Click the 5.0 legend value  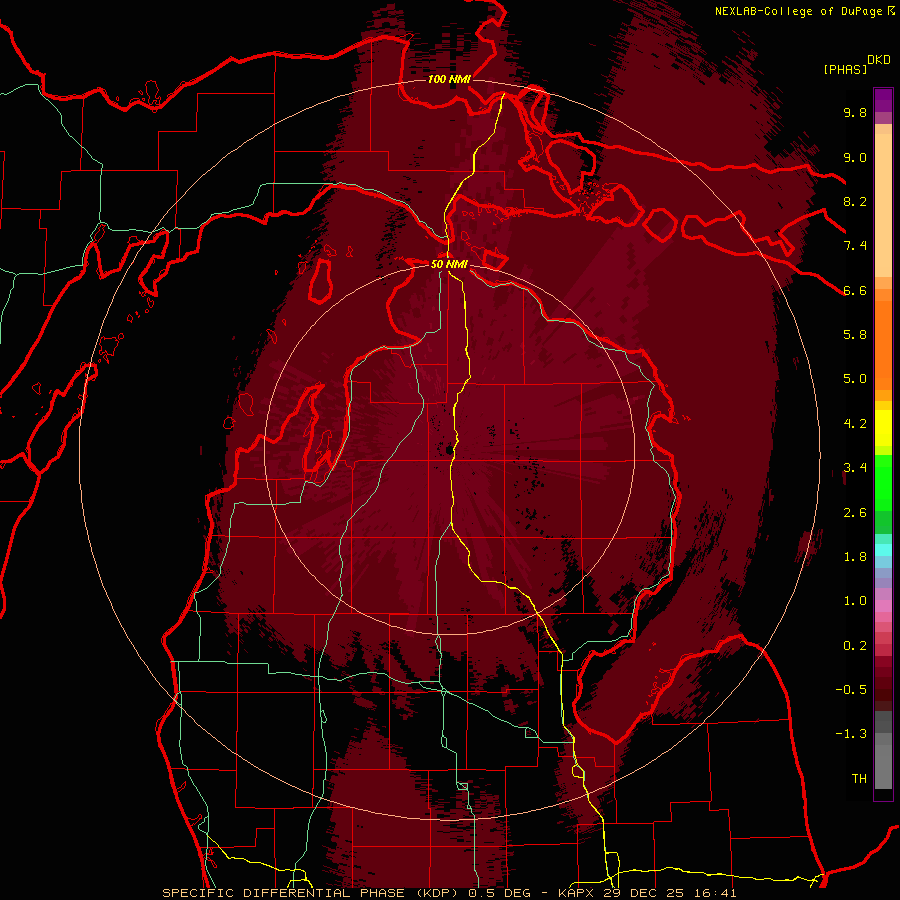855,379
